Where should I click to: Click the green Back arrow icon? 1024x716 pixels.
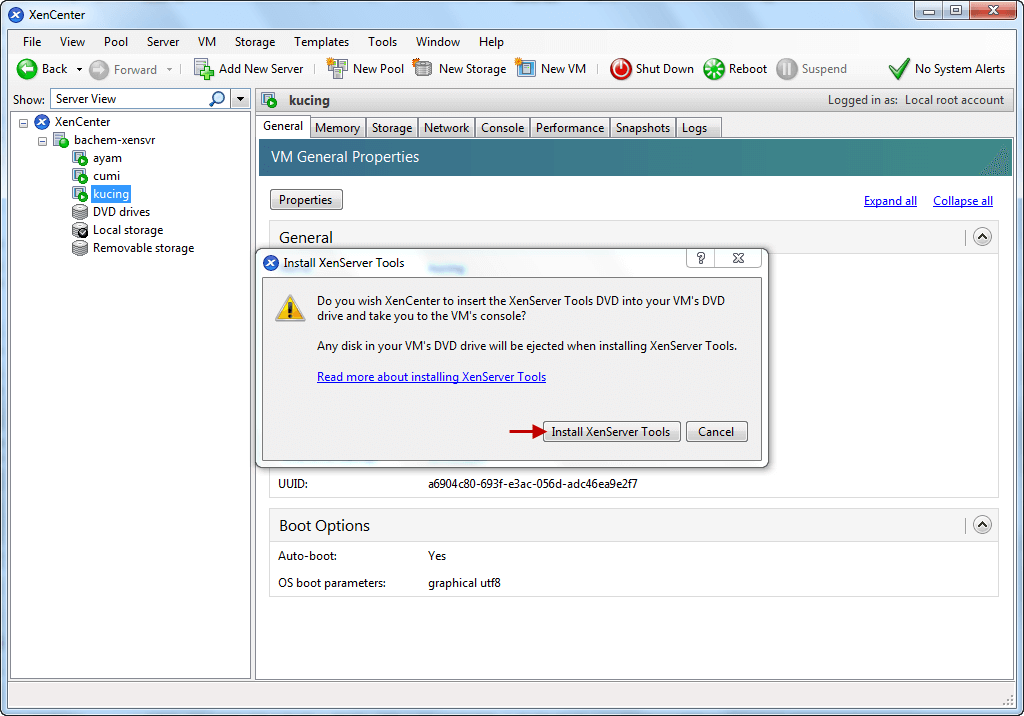coord(27,69)
